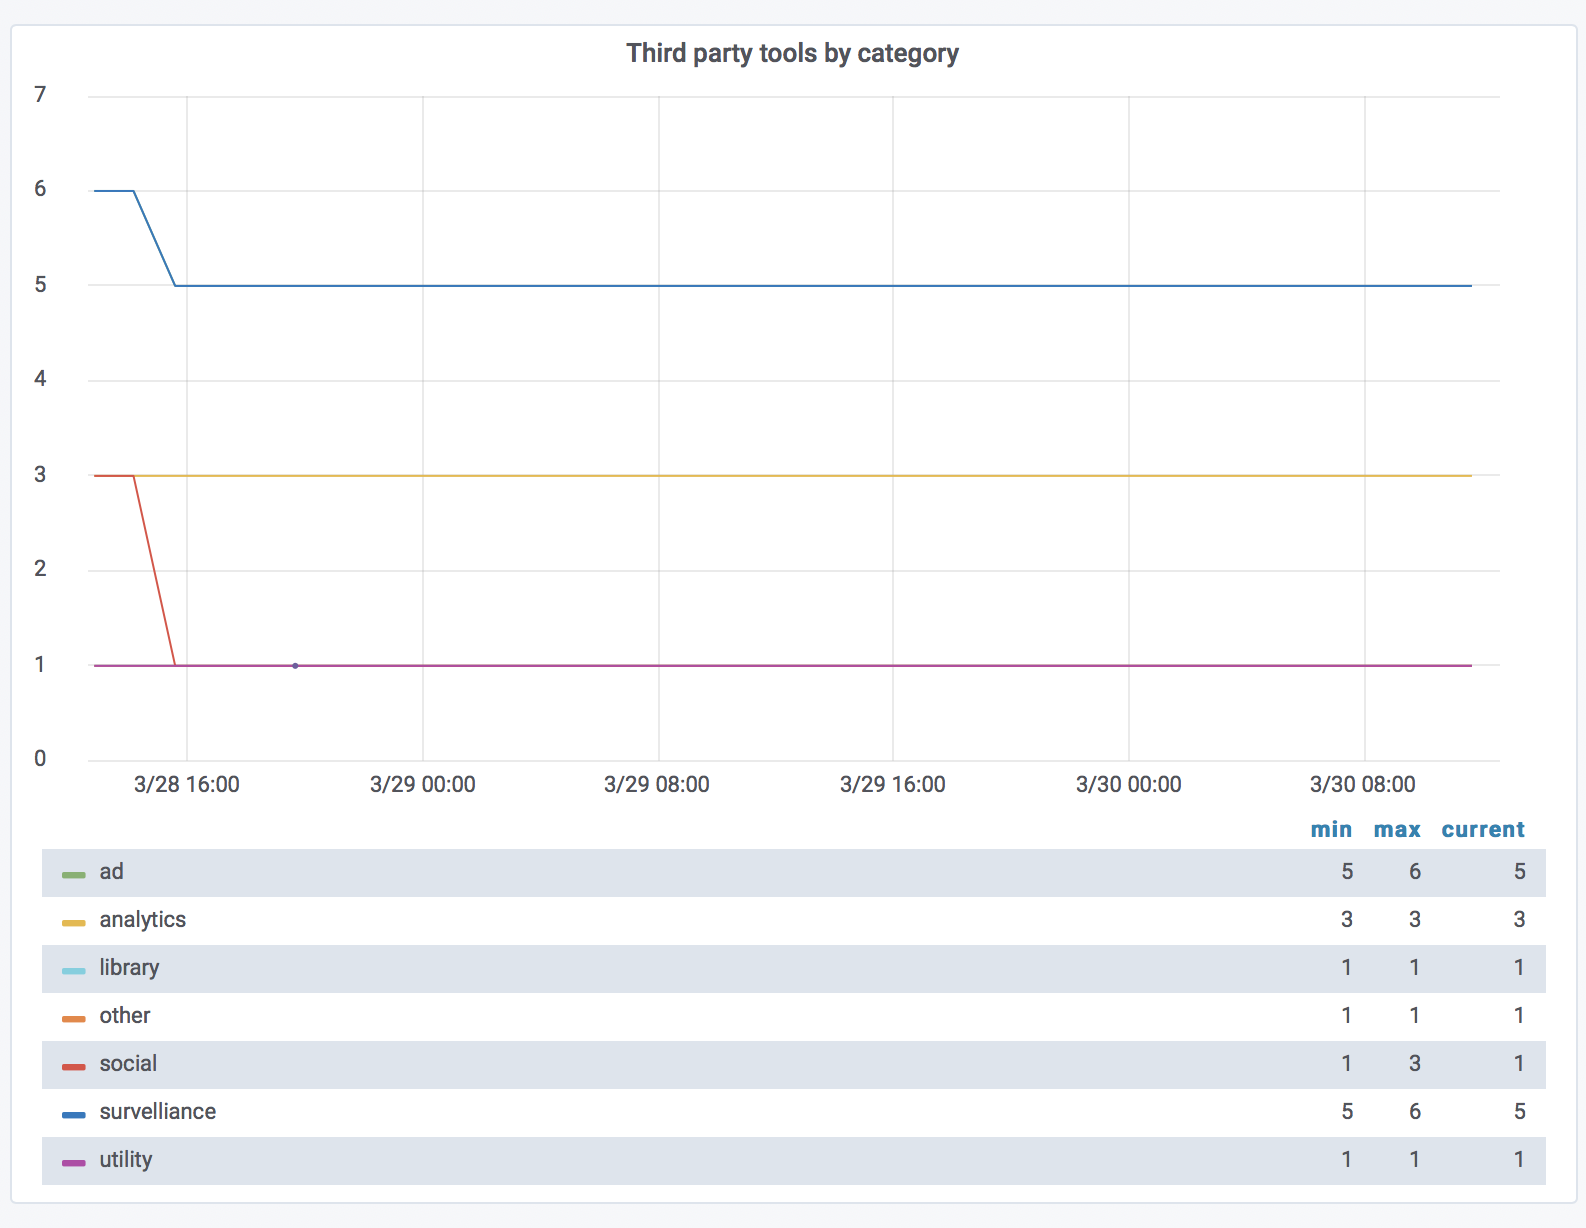
Task: Click the y-axis label 6
Action: tap(40, 189)
